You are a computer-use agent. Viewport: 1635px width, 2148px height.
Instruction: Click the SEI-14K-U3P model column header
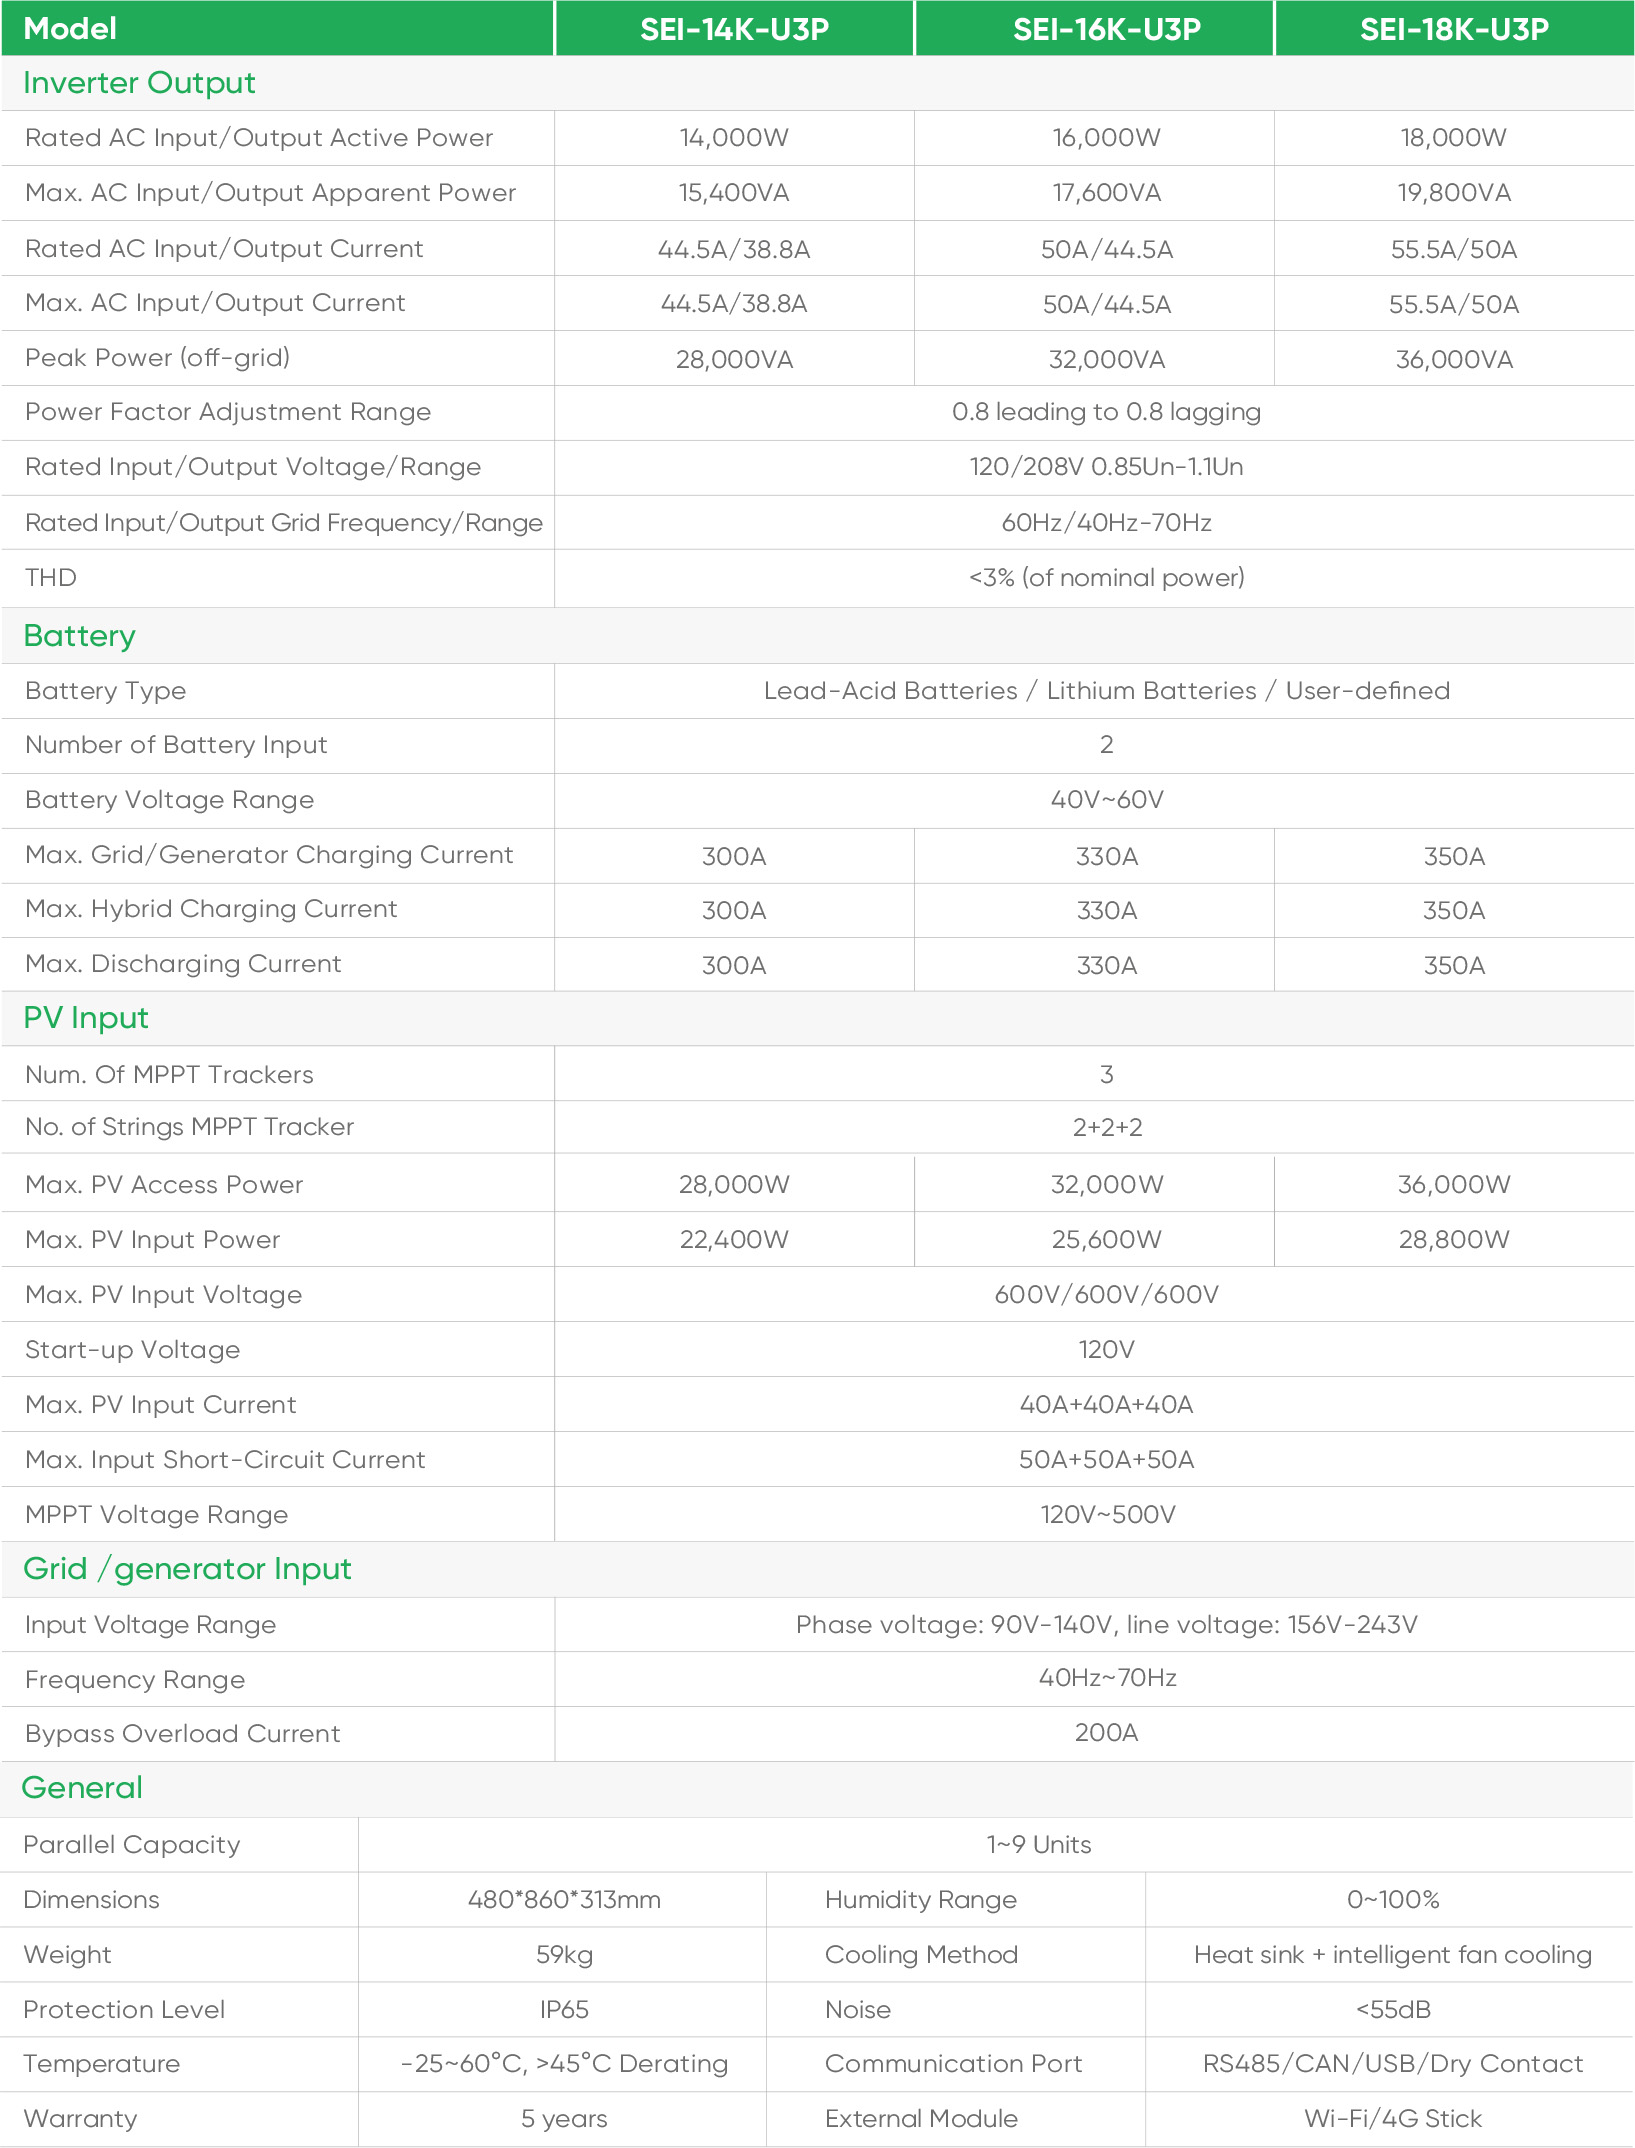tap(734, 29)
